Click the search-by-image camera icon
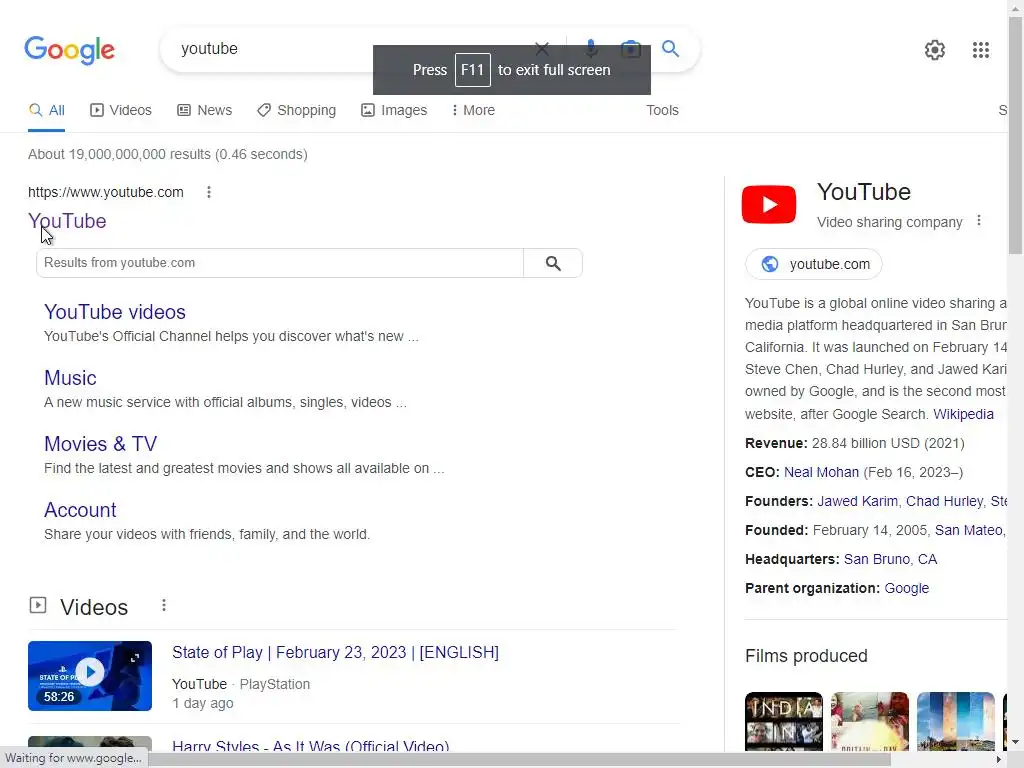 coord(630,49)
